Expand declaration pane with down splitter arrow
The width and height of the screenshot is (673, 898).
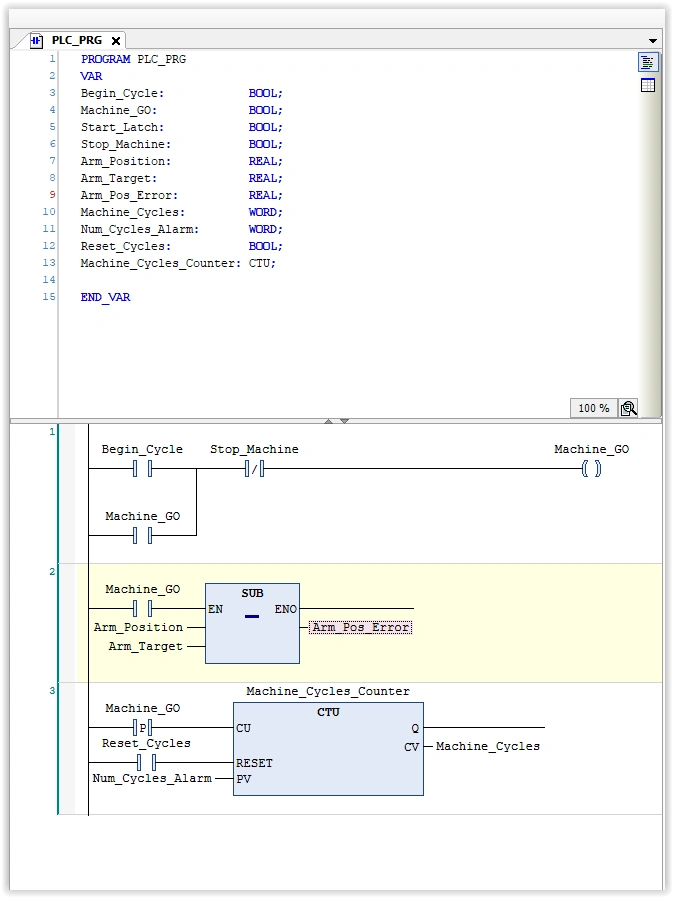tap(344, 421)
